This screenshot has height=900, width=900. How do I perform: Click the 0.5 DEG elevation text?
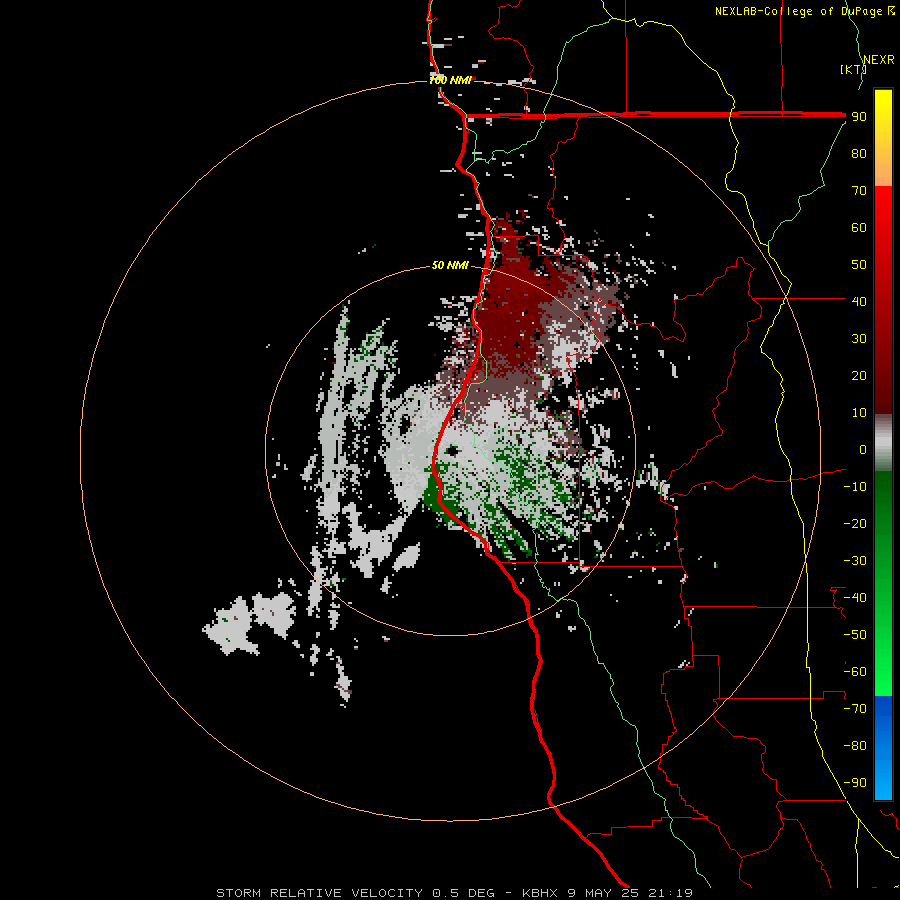click(x=463, y=893)
